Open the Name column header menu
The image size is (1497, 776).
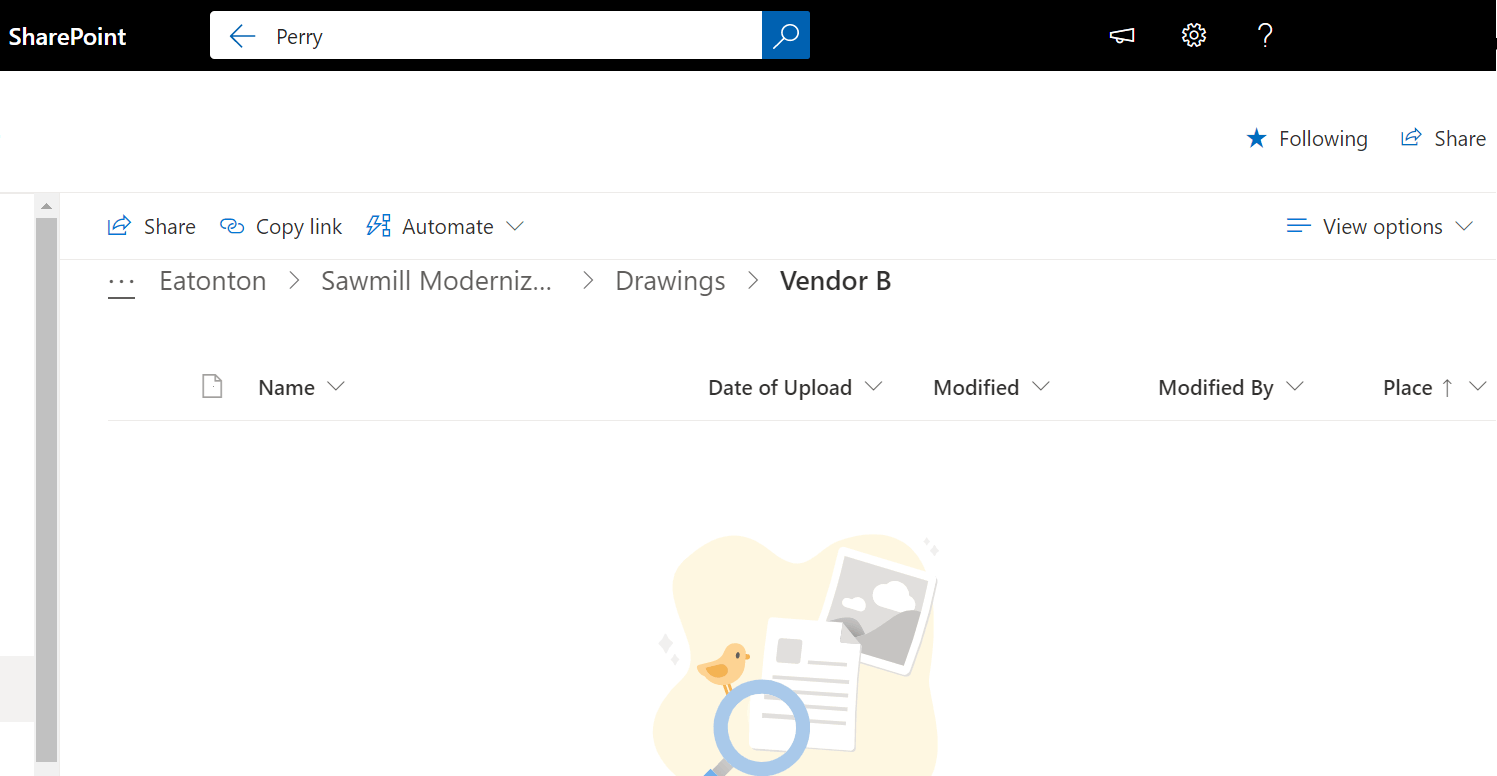coord(301,387)
